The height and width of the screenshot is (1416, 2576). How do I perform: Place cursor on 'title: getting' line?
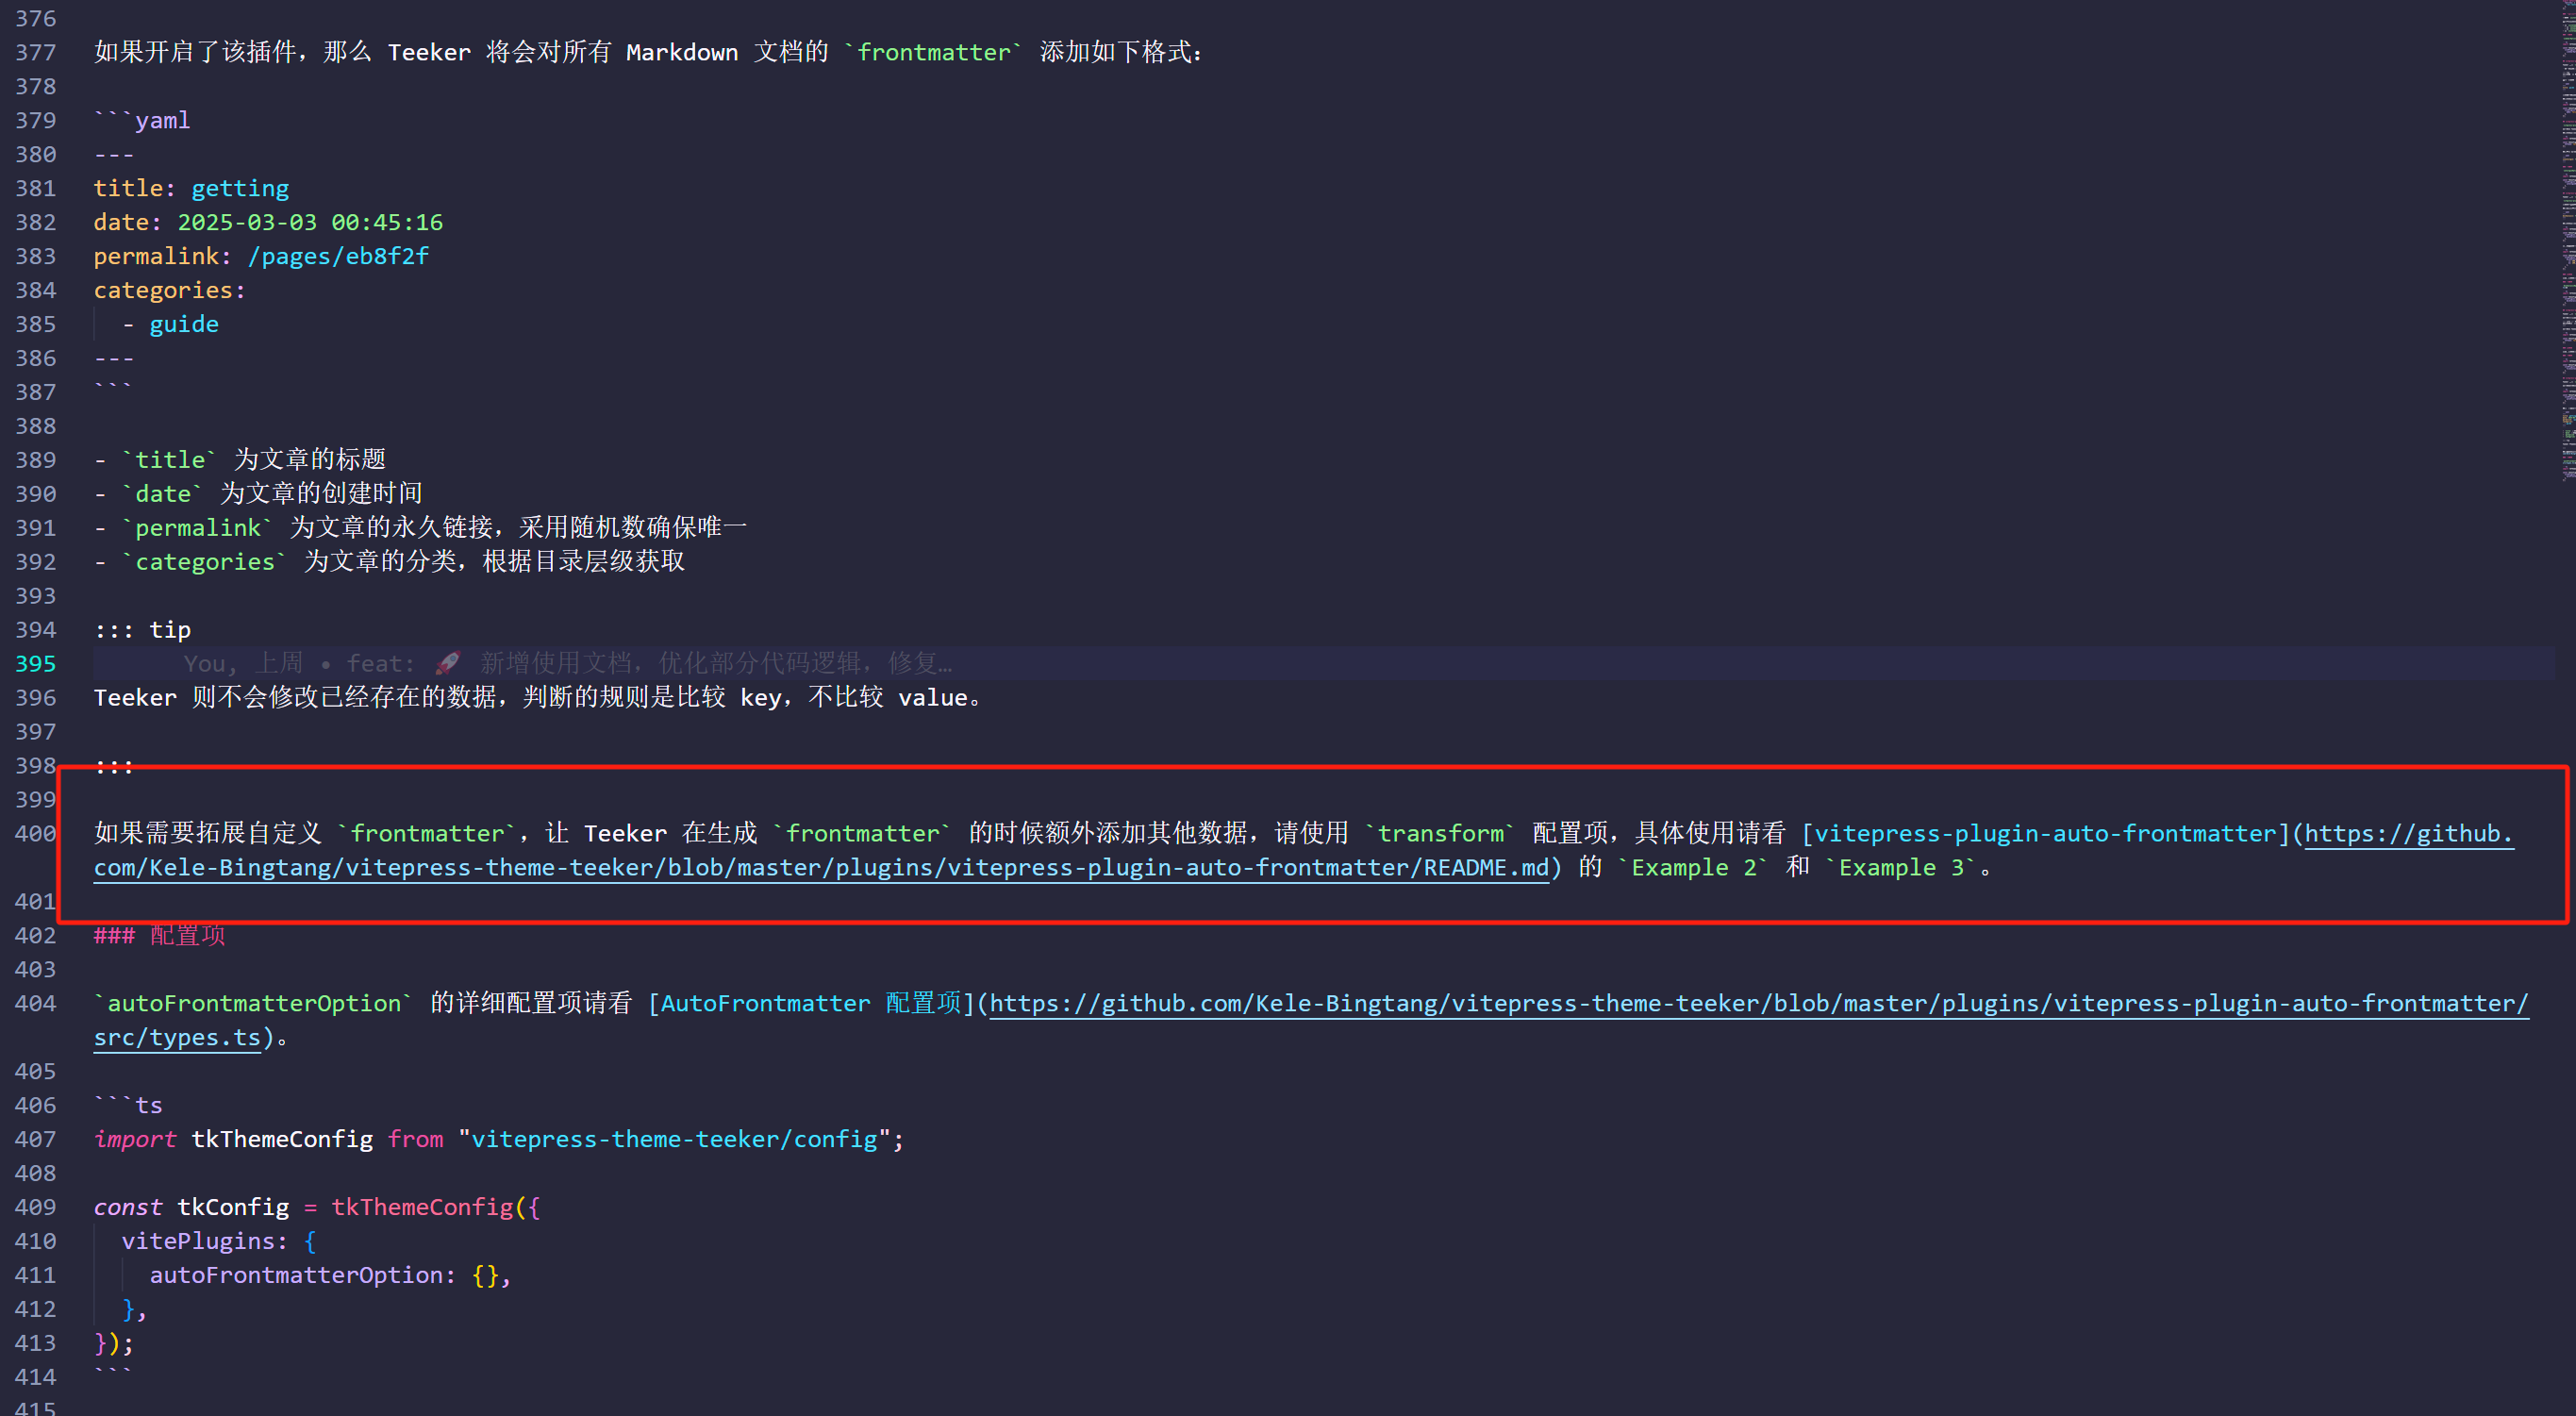[191, 188]
